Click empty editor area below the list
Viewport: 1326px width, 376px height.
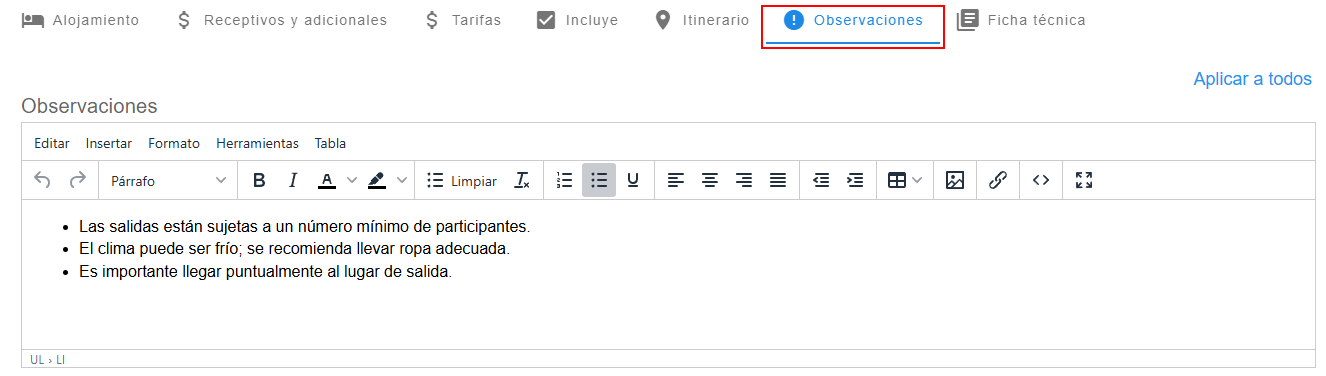(x=668, y=315)
